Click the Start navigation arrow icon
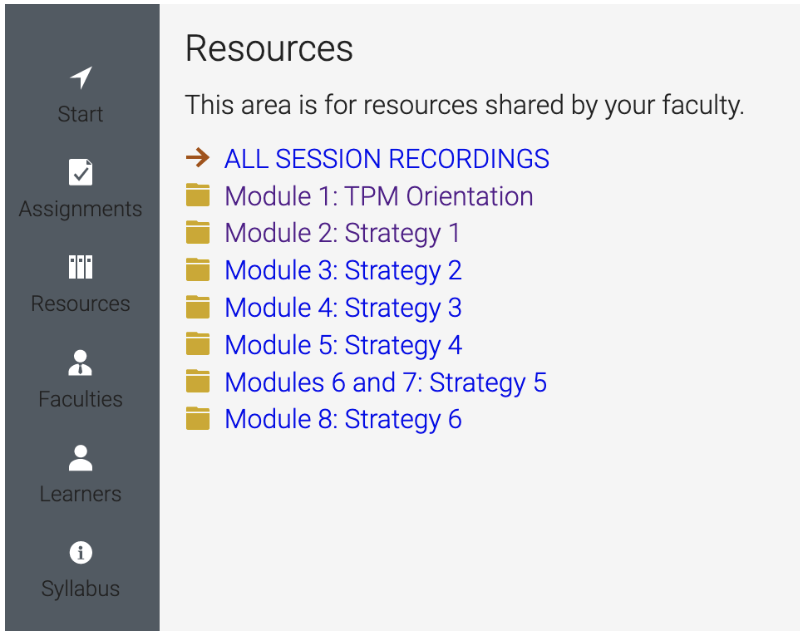 (81, 78)
